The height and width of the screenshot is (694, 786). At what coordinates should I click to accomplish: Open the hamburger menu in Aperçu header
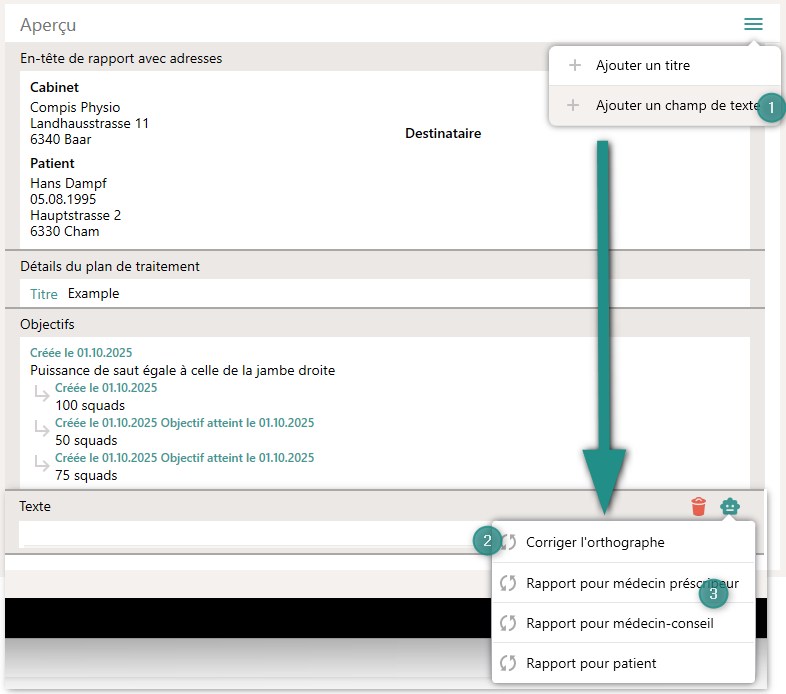(753, 25)
